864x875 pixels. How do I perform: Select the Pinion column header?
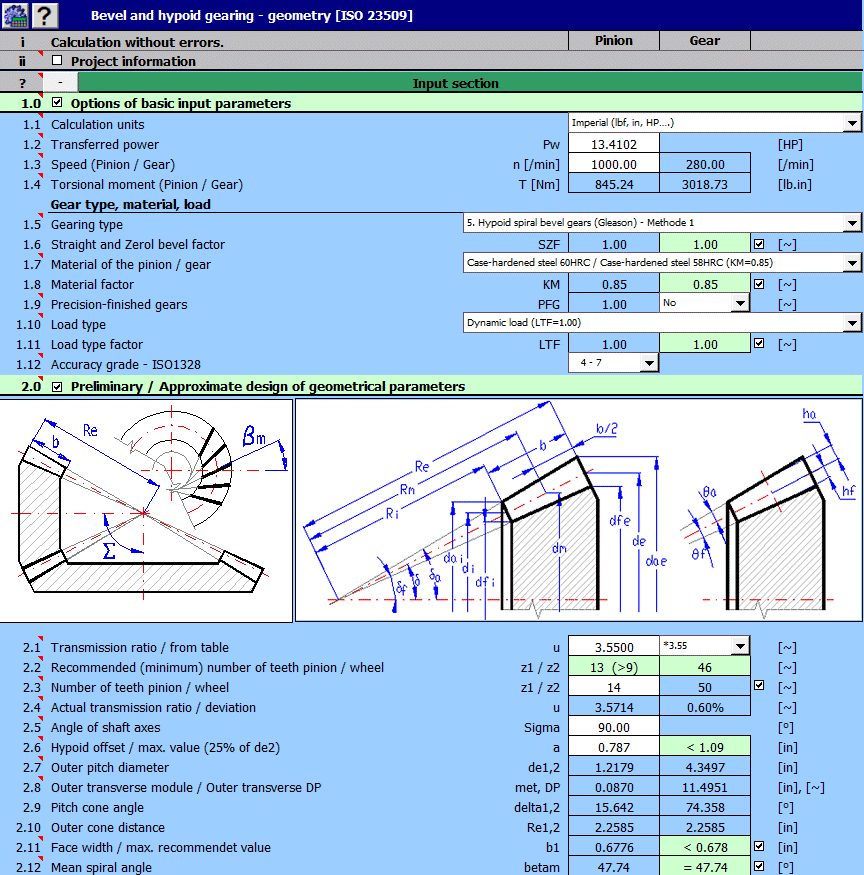coord(613,40)
